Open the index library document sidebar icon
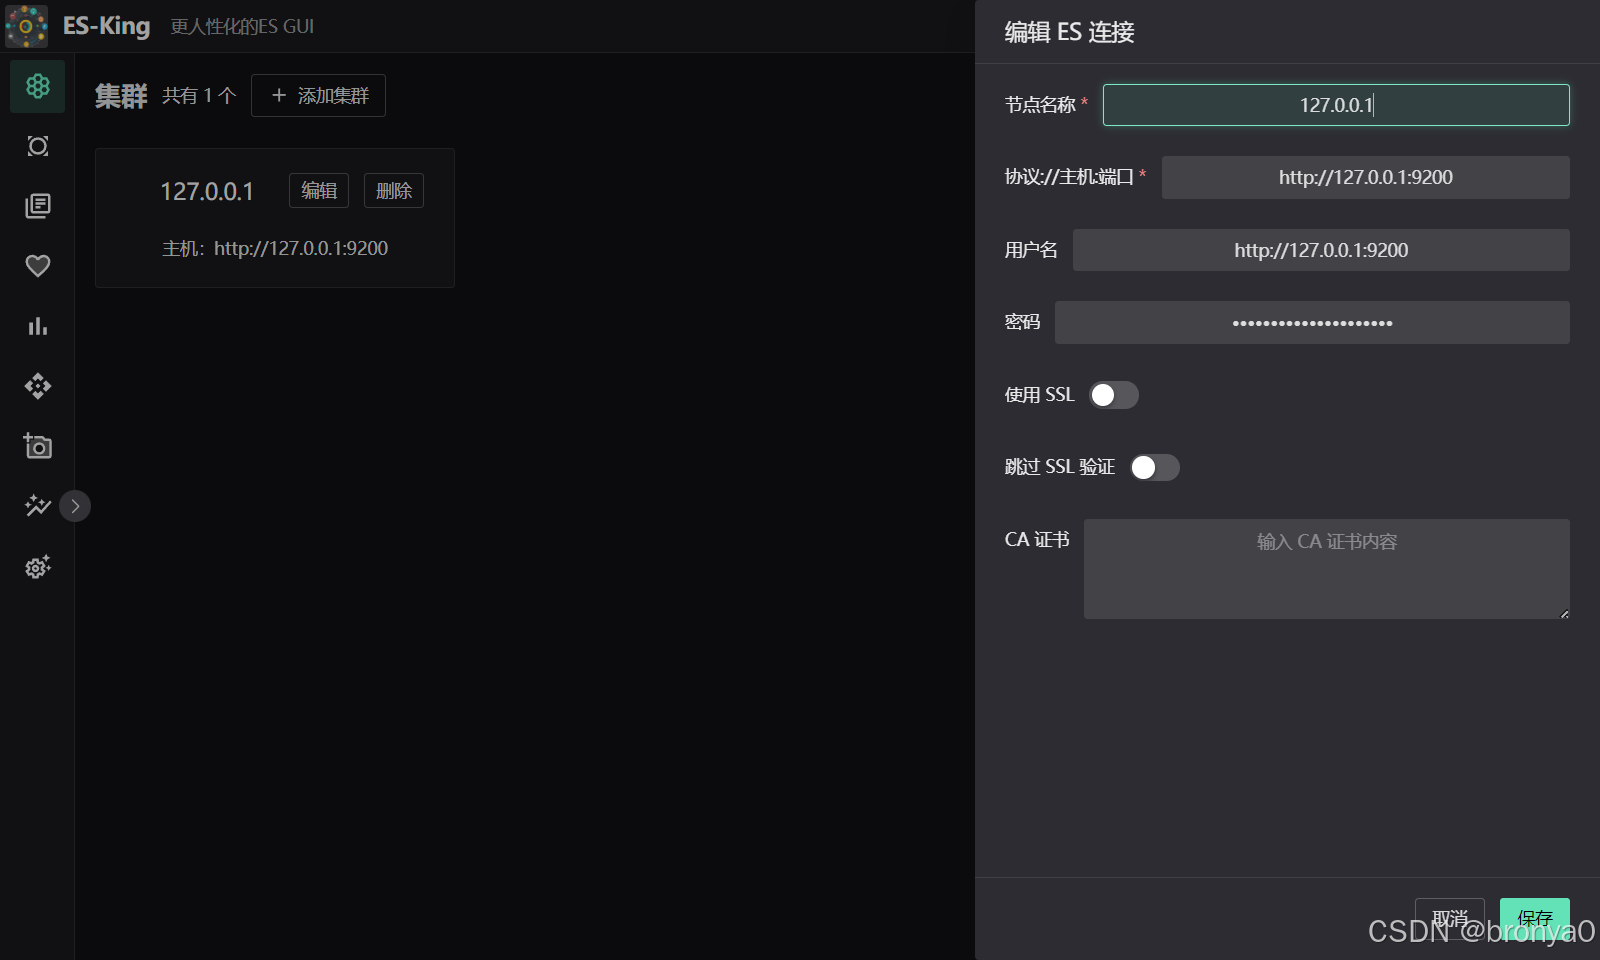Viewport: 1600px width, 960px height. click(38, 206)
